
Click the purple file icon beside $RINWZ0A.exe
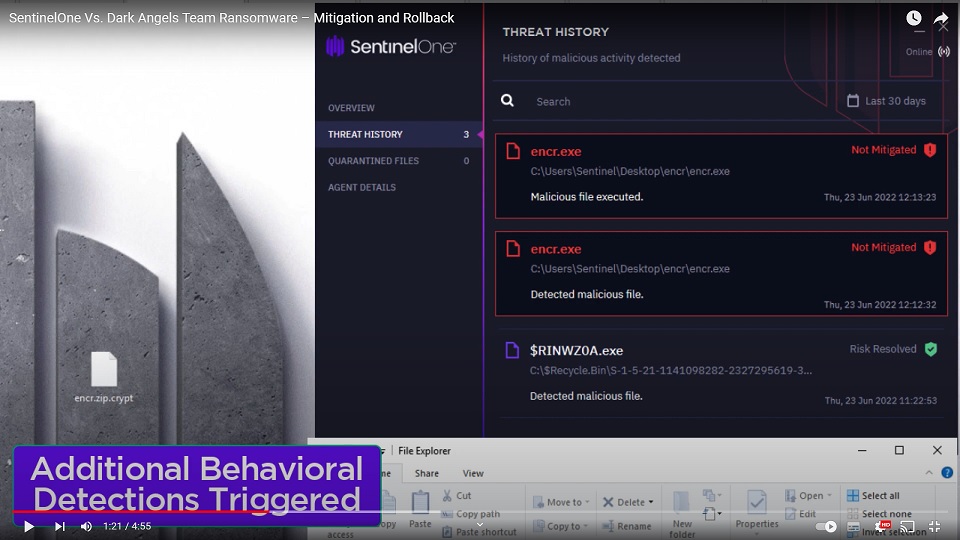pyautogui.click(x=513, y=350)
